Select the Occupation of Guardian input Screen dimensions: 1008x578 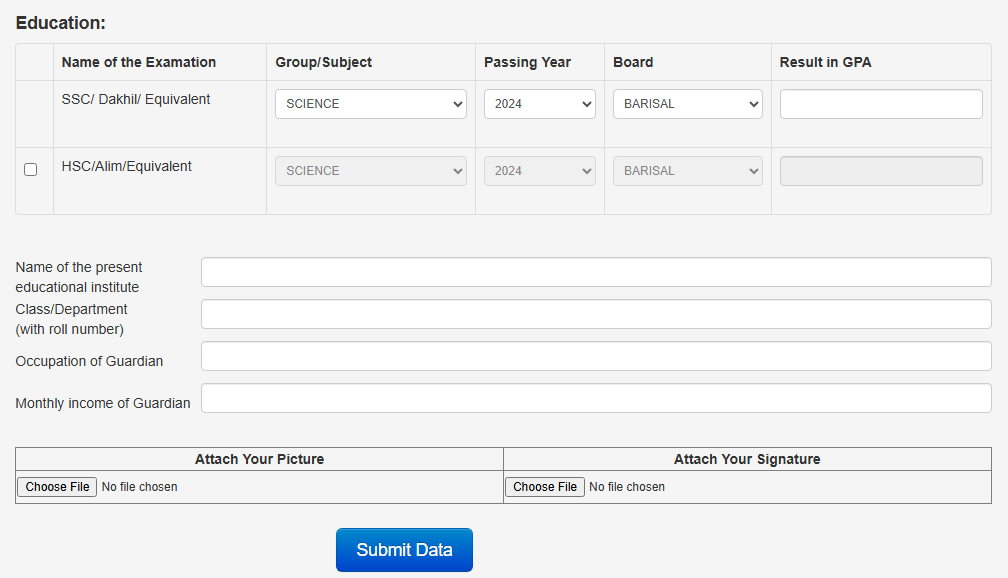coord(596,356)
